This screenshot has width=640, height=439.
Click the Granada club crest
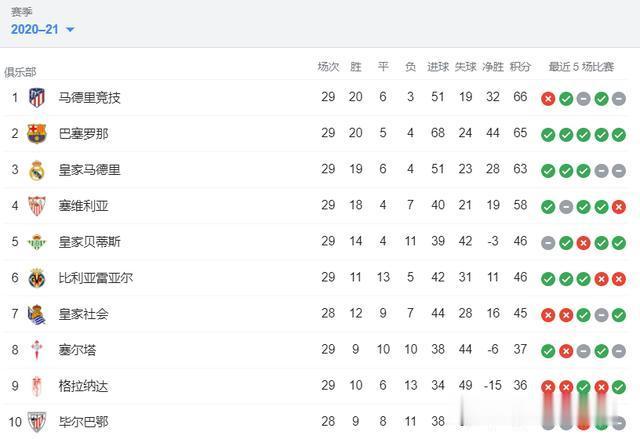37,386
